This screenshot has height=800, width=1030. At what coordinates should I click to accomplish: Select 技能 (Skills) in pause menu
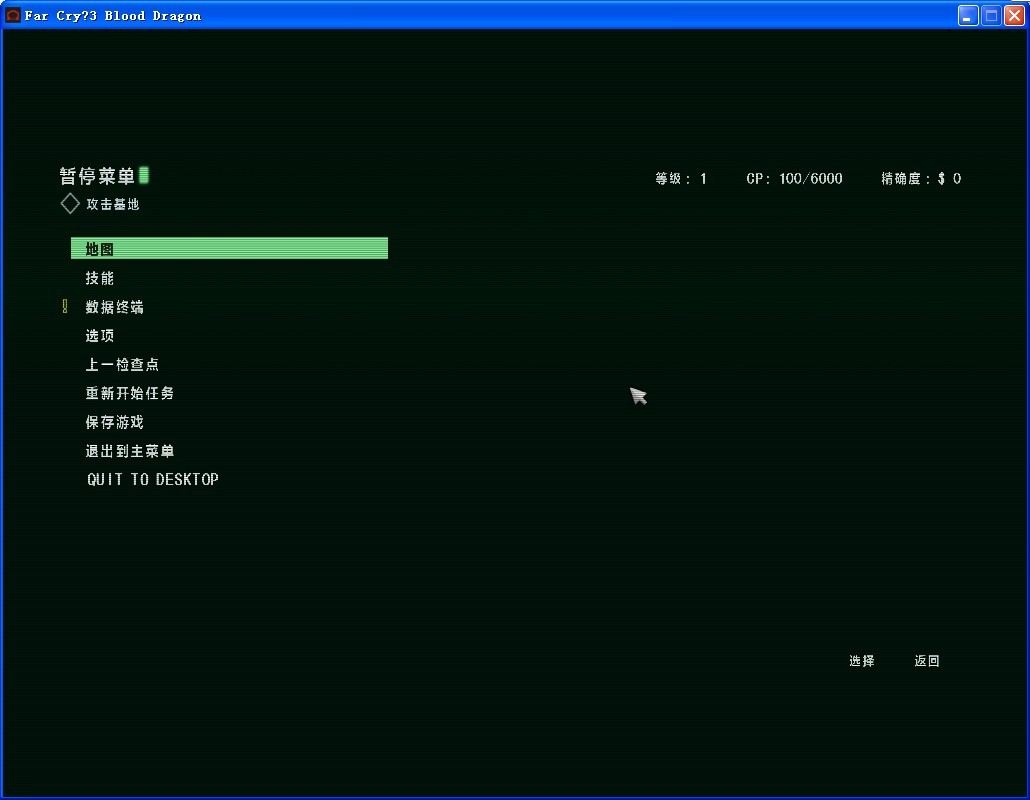click(x=100, y=278)
